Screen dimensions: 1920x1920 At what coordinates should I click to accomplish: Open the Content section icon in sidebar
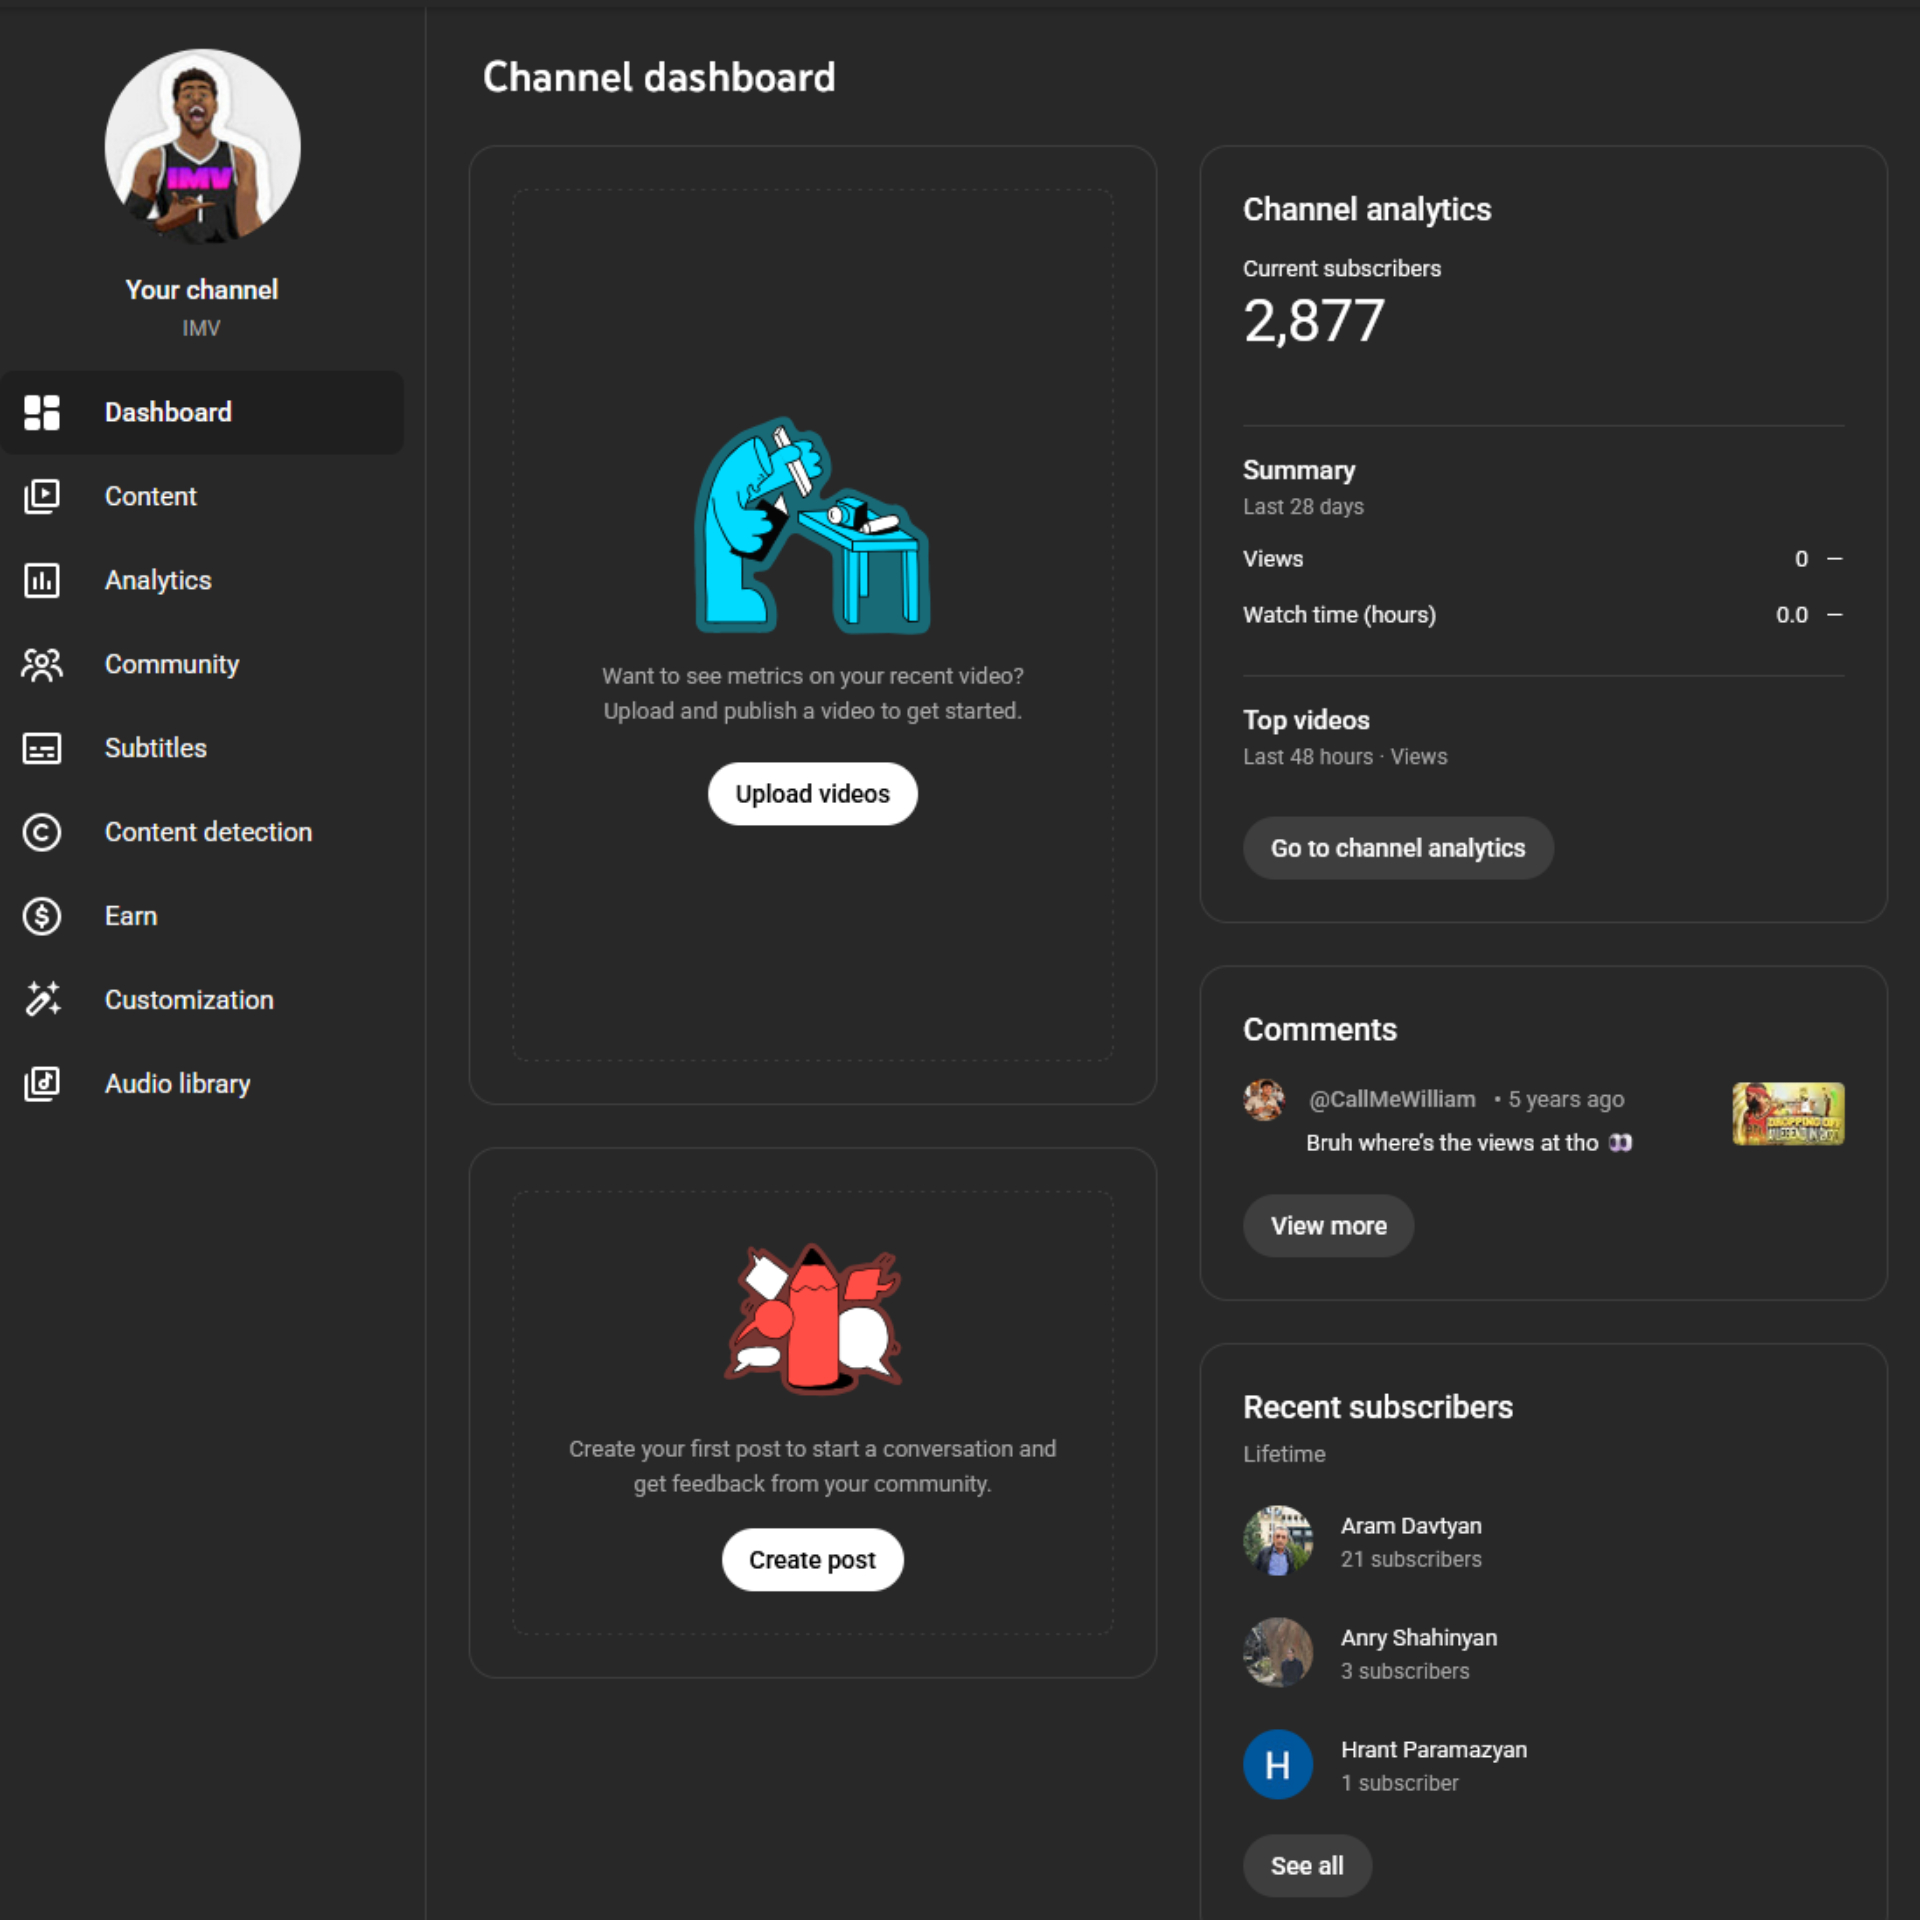(42, 496)
